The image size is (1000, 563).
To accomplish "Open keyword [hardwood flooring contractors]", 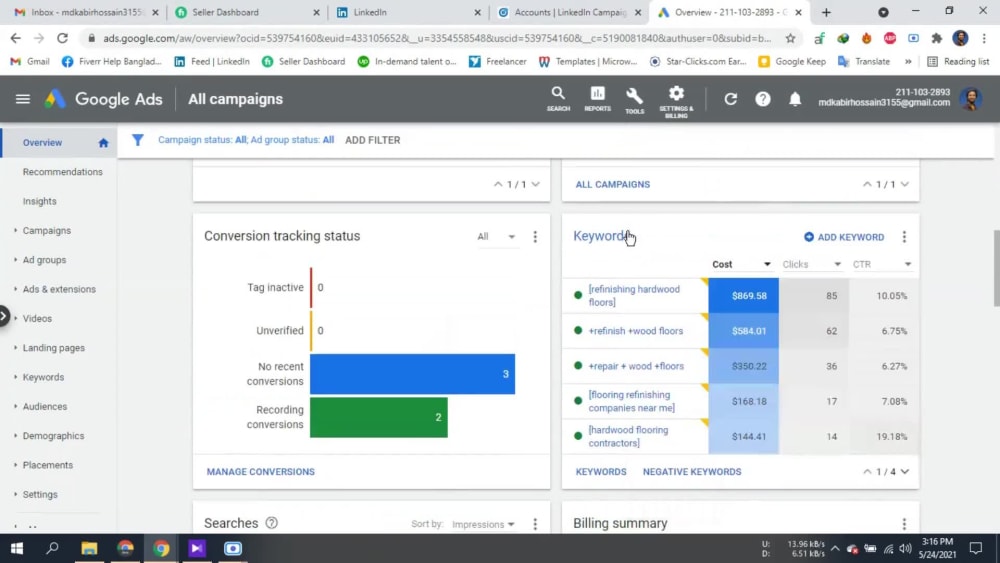I will (x=628, y=436).
